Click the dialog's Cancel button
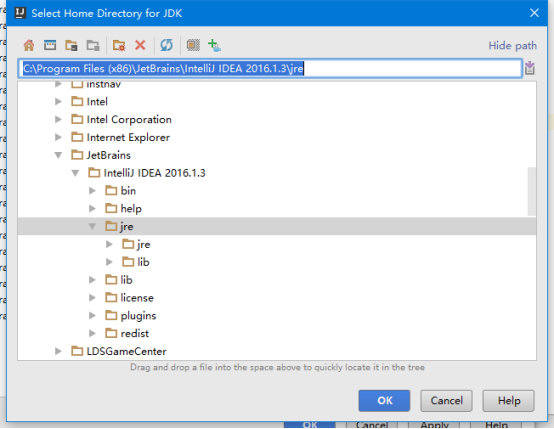This screenshot has width=554, height=429. tap(446, 401)
